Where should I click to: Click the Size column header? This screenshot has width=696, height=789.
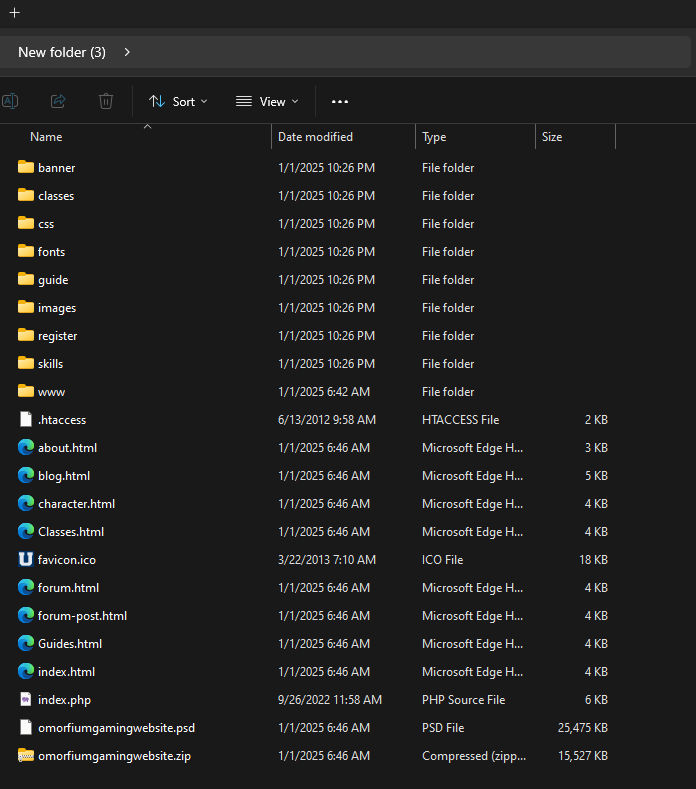click(552, 137)
